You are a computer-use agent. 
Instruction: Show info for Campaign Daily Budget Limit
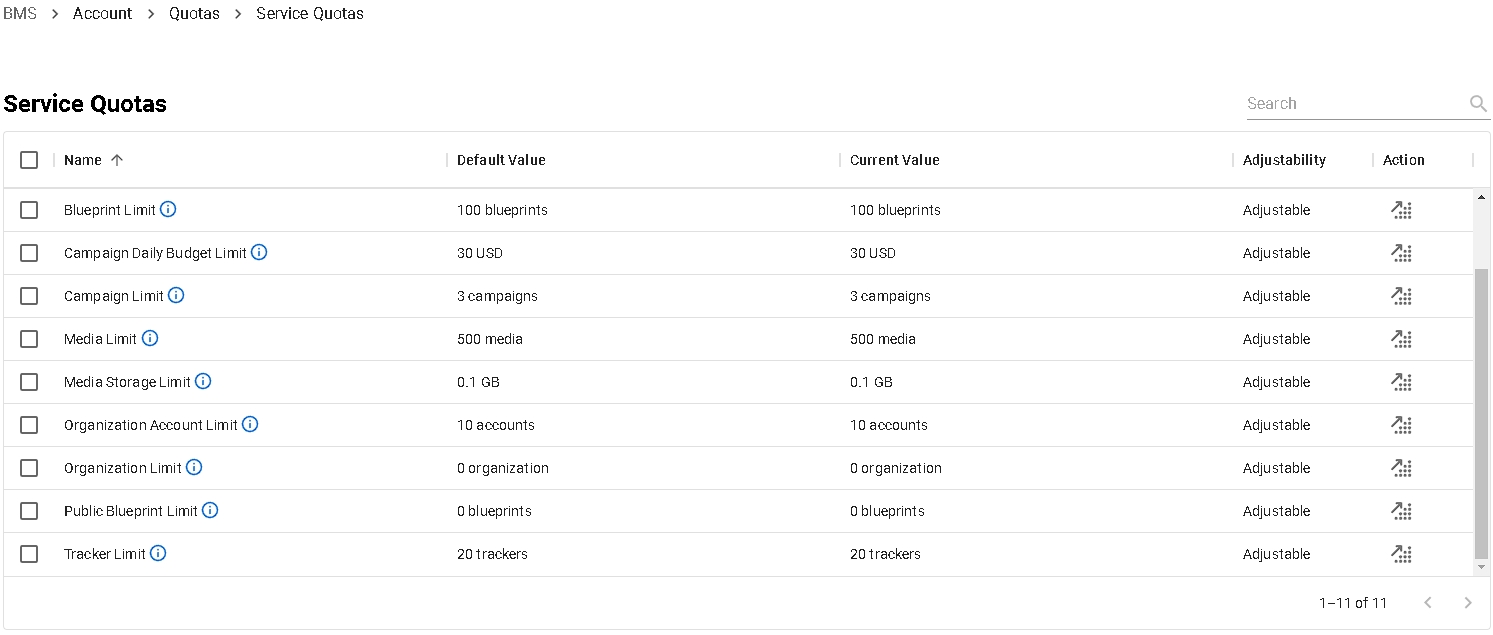[x=259, y=253]
